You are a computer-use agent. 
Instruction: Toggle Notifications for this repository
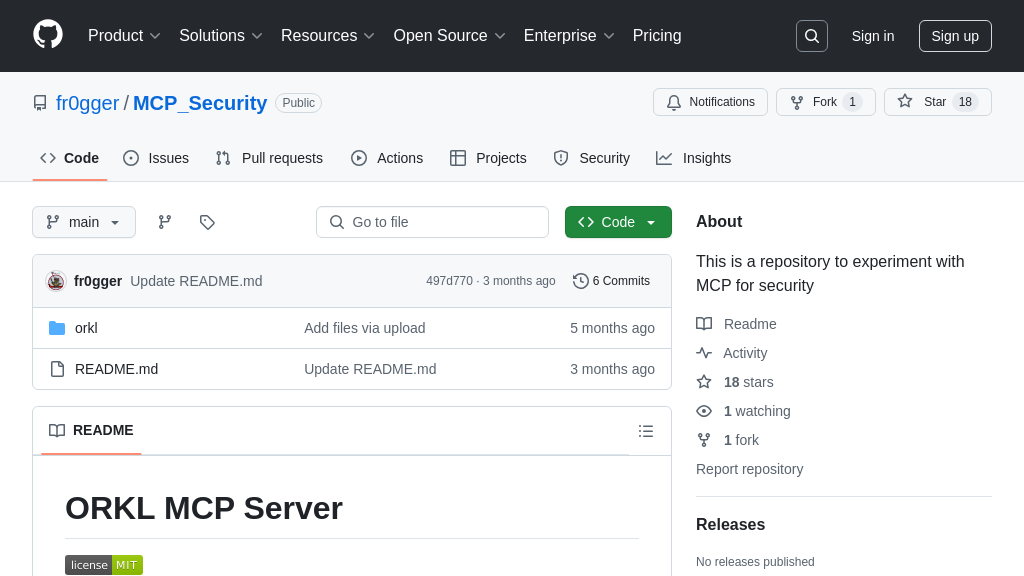tap(710, 102)
